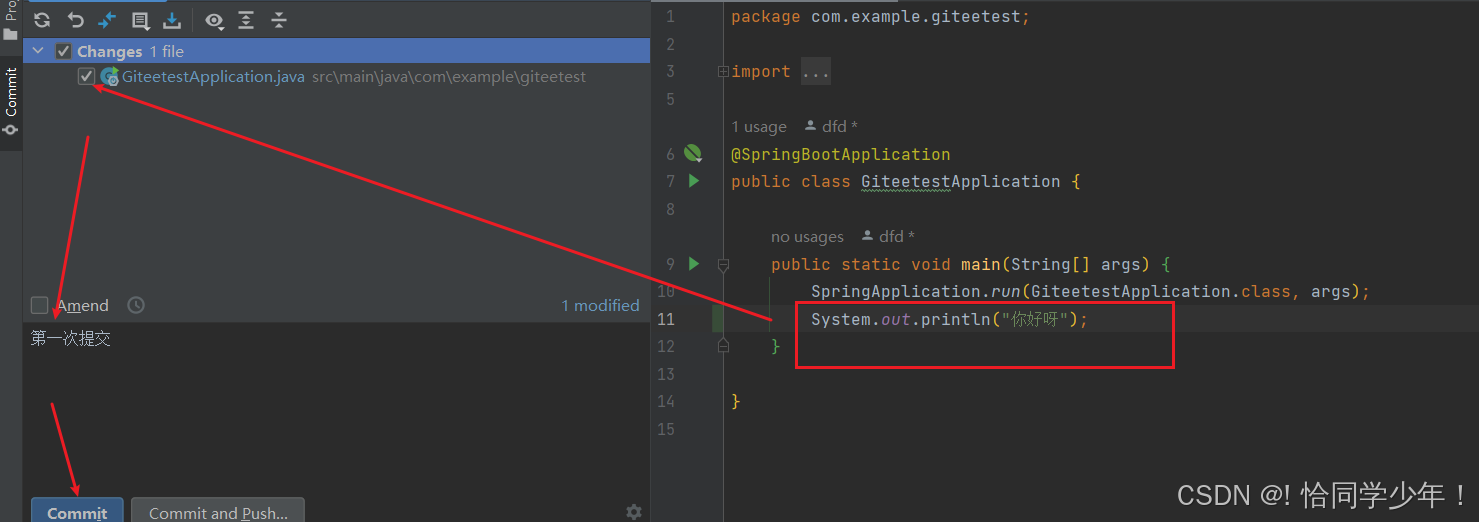Screen dimensions: 1479x522
Task: Click the SpringApplication.run statement on line 10
Action: pos(1090,291)
